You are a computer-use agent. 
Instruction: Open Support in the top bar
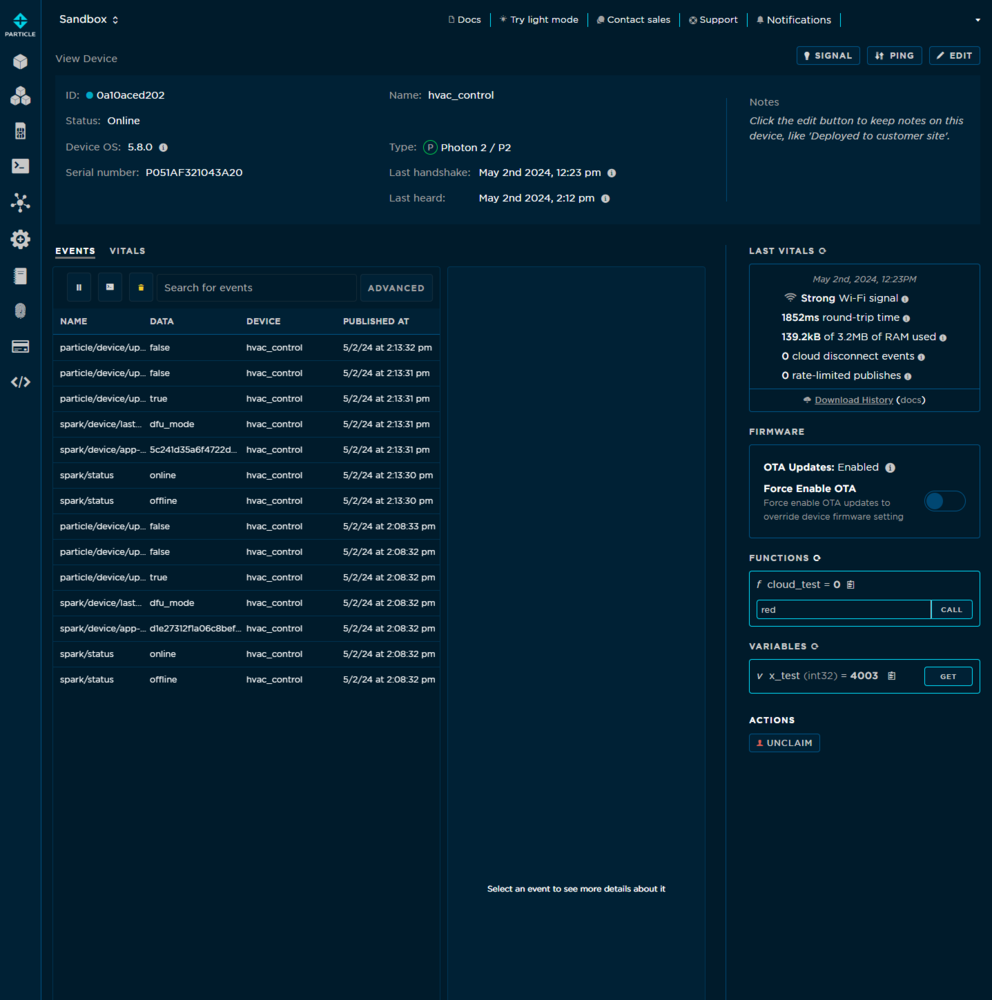(713, 20)
